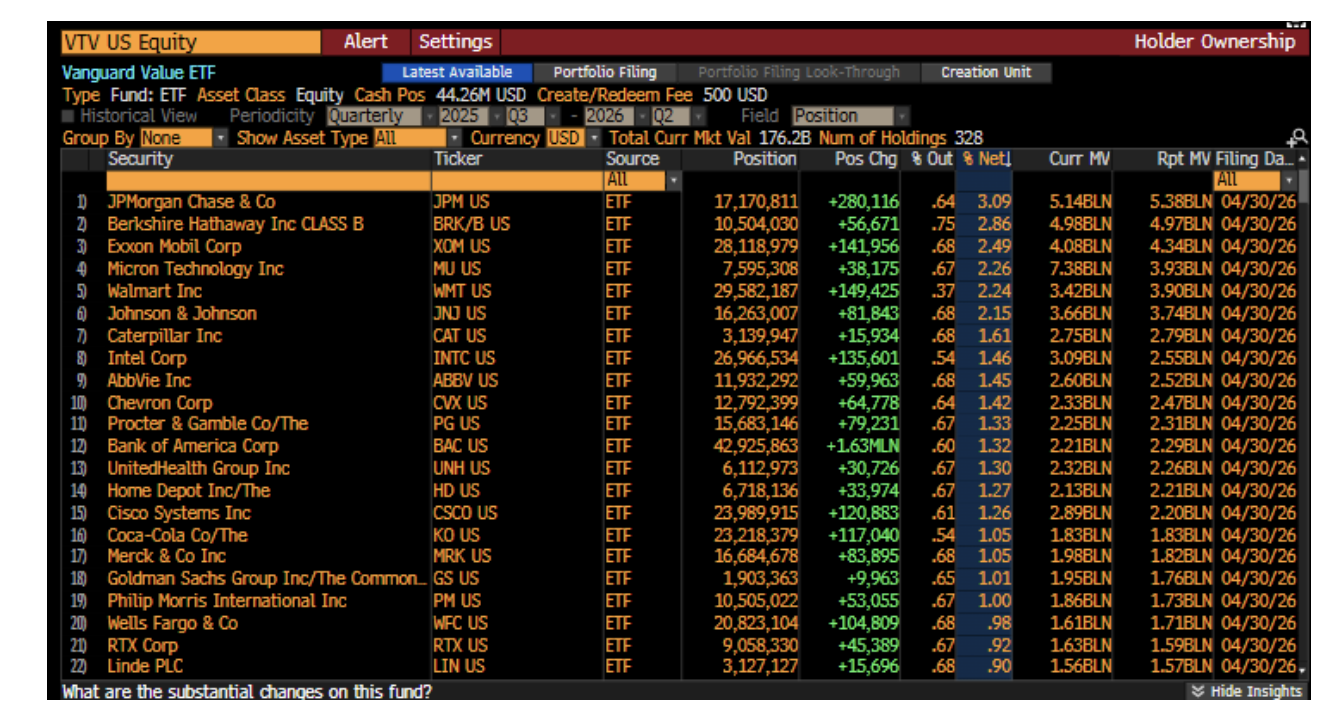The width and height of the screenshot is (1326, 714).
Task: Sort by the Security column header
Action: click(140, 159)
